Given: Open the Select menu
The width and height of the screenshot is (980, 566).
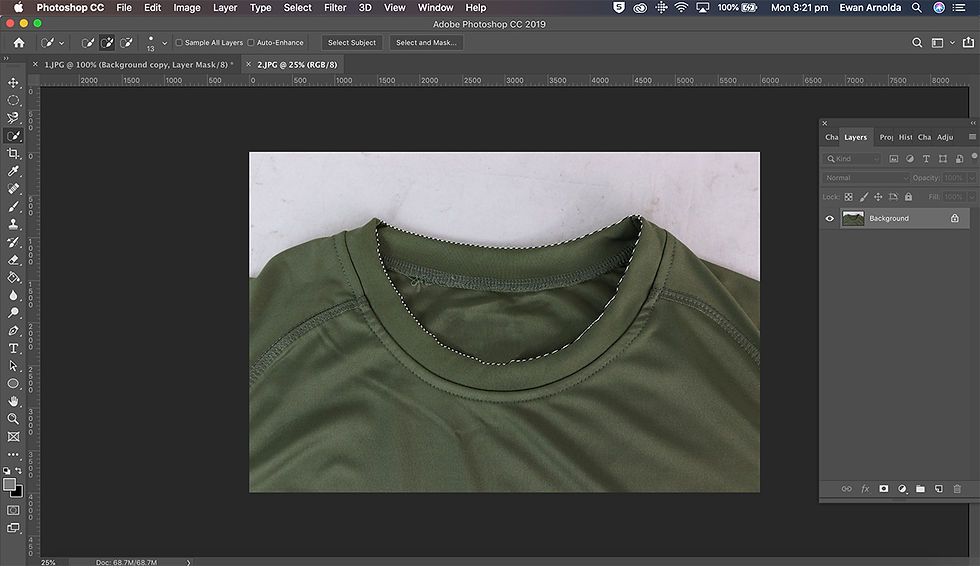Looking at the screenshot, I should [x=298, y=7].
